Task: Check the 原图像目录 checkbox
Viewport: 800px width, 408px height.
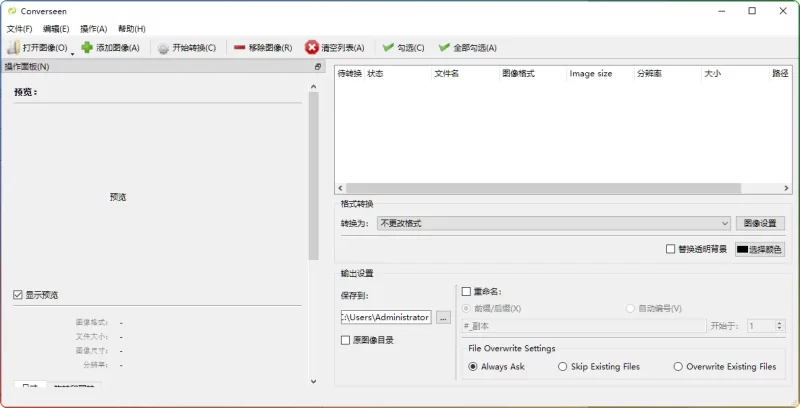Action: tap(345, 340)
